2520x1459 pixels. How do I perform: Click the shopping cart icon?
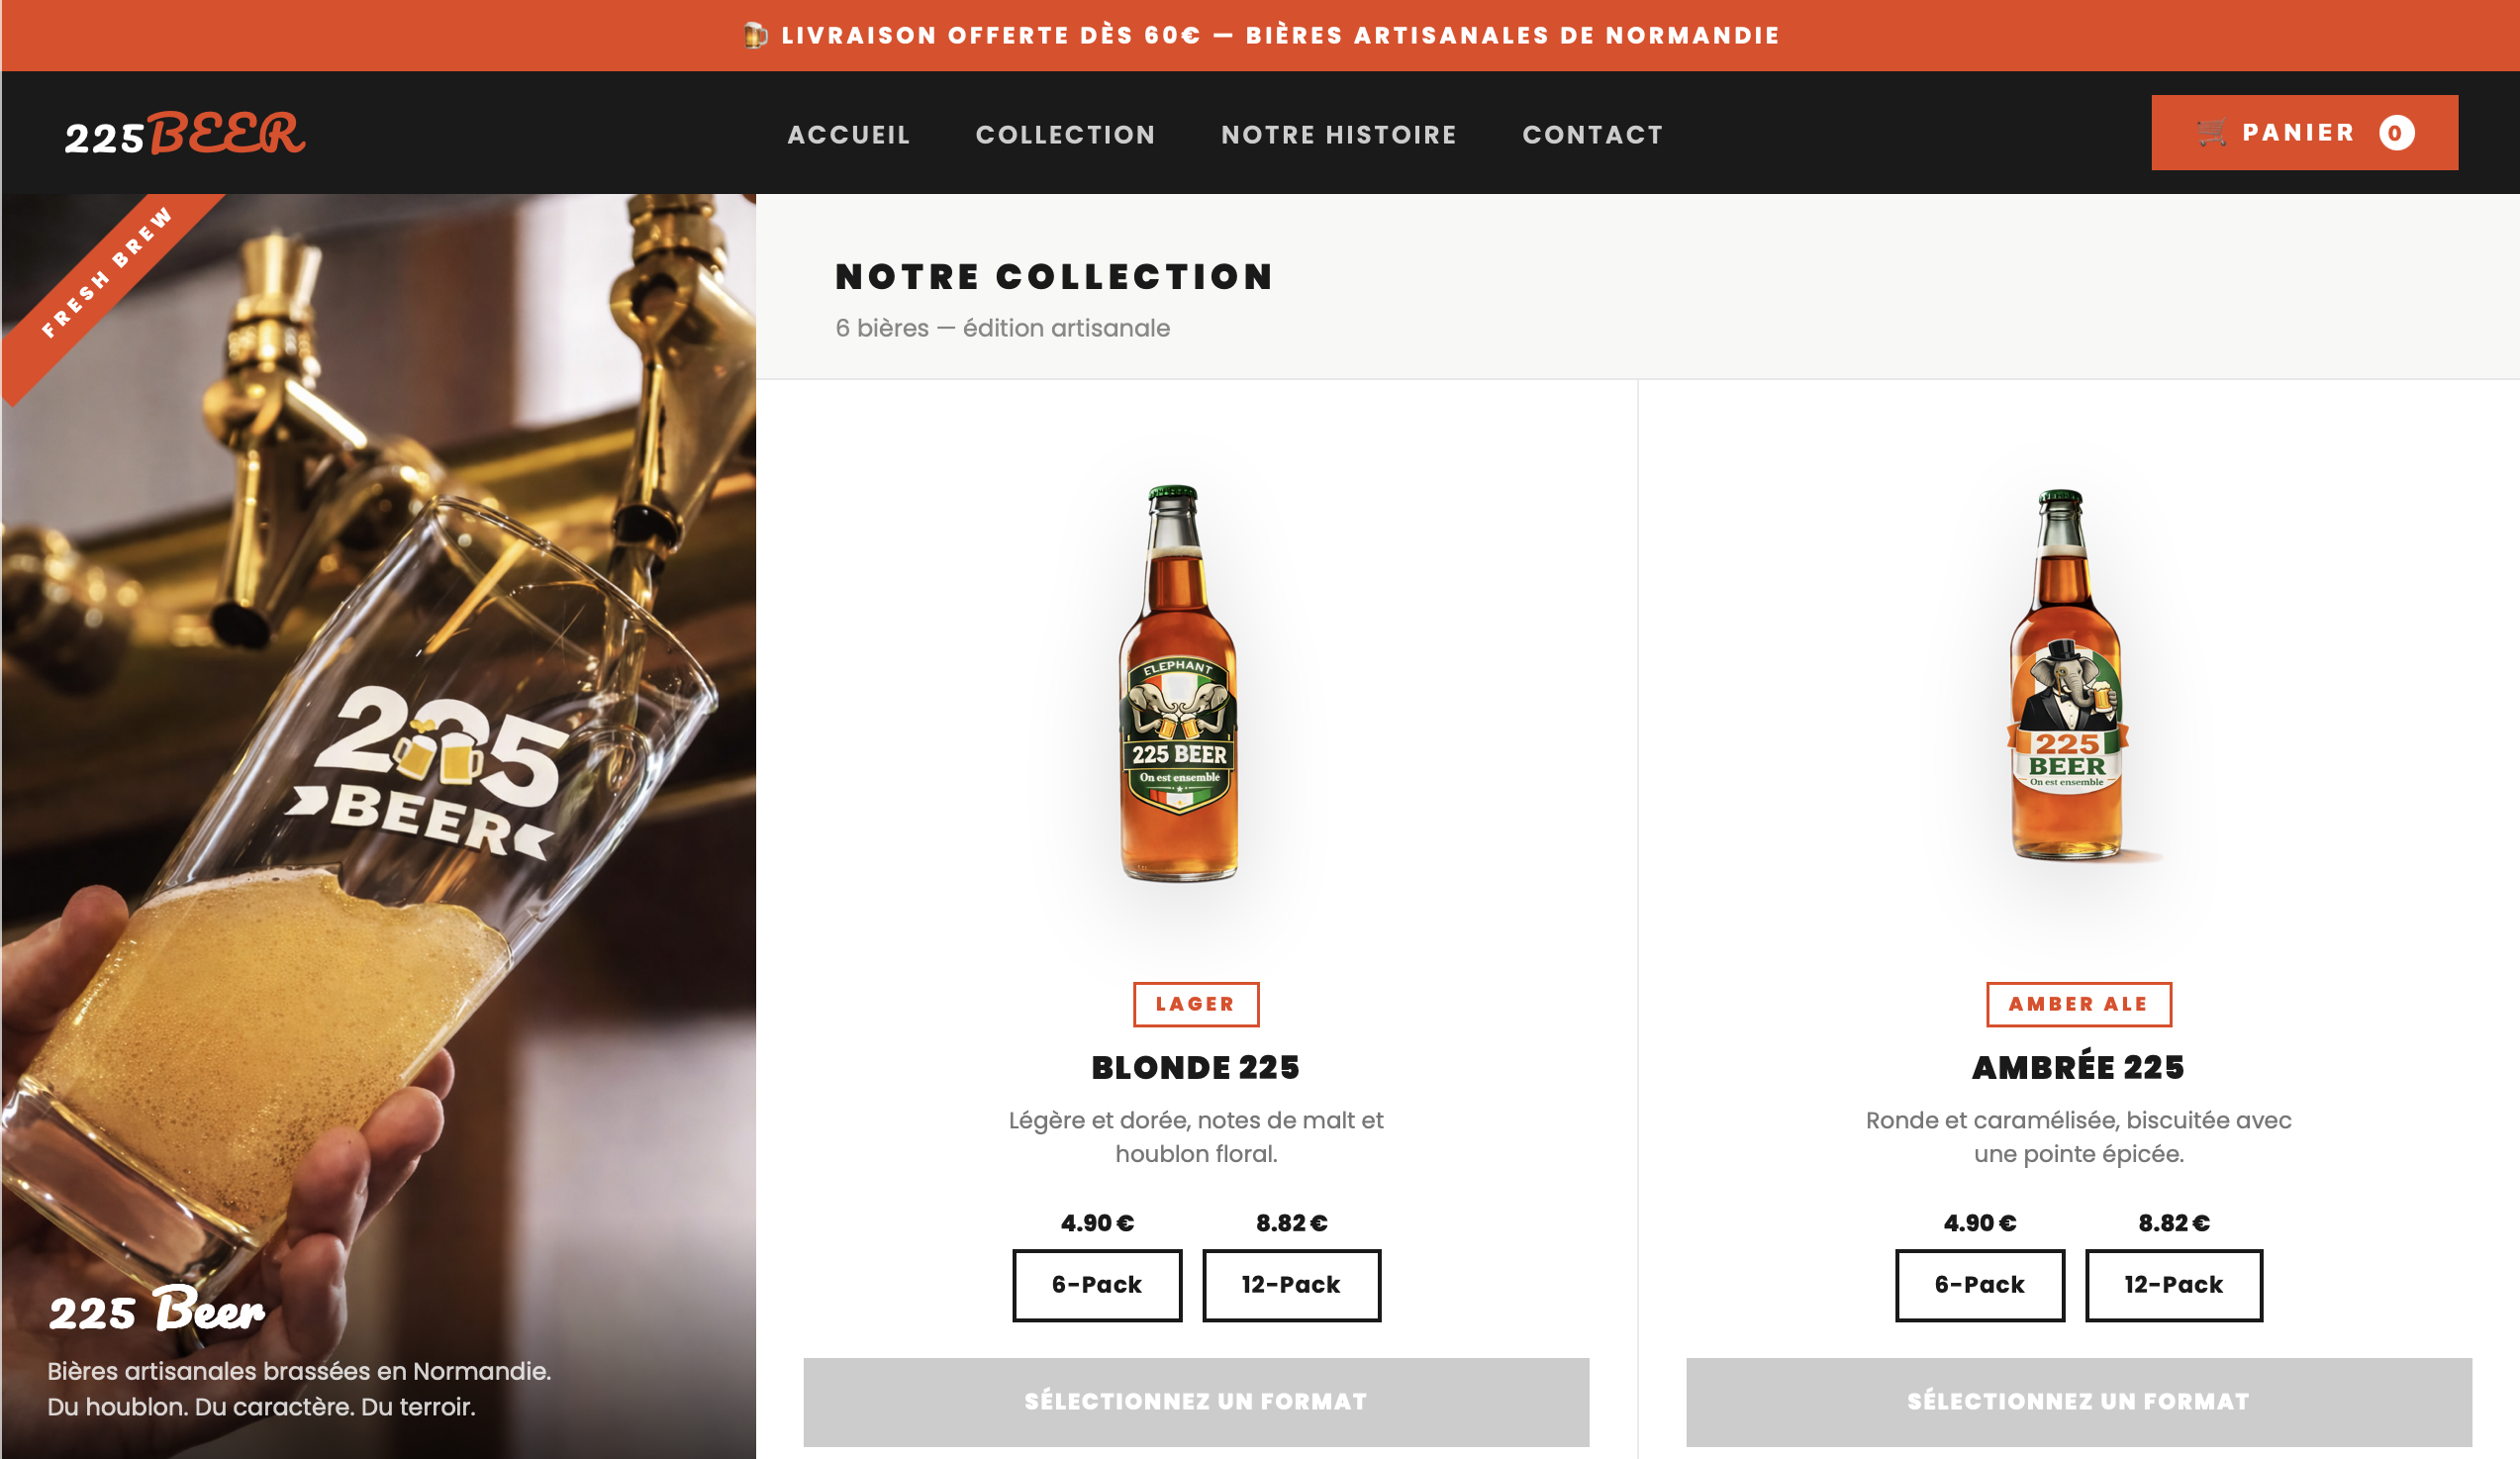pos(2211,132)
